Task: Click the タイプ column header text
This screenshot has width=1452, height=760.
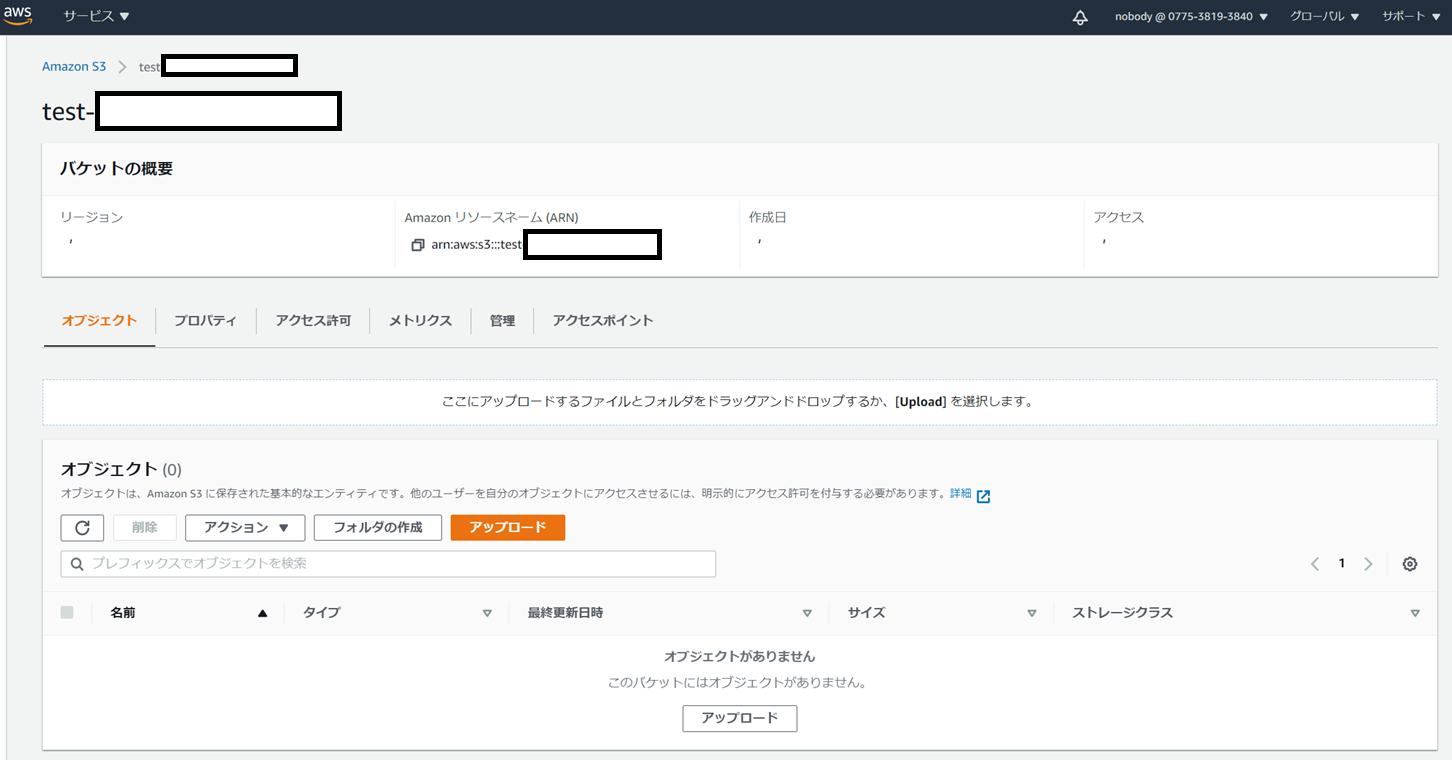Action: coord(322,613)
